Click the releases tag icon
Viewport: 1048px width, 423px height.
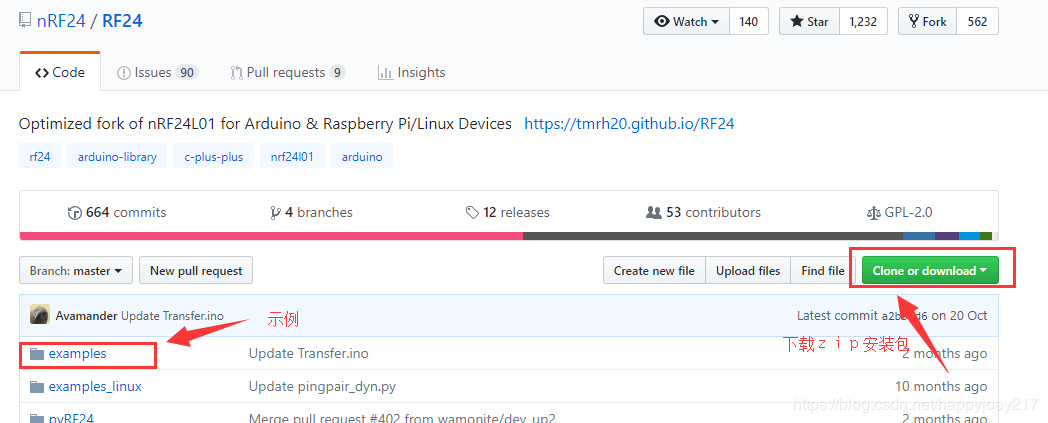(x=472, y=213)
